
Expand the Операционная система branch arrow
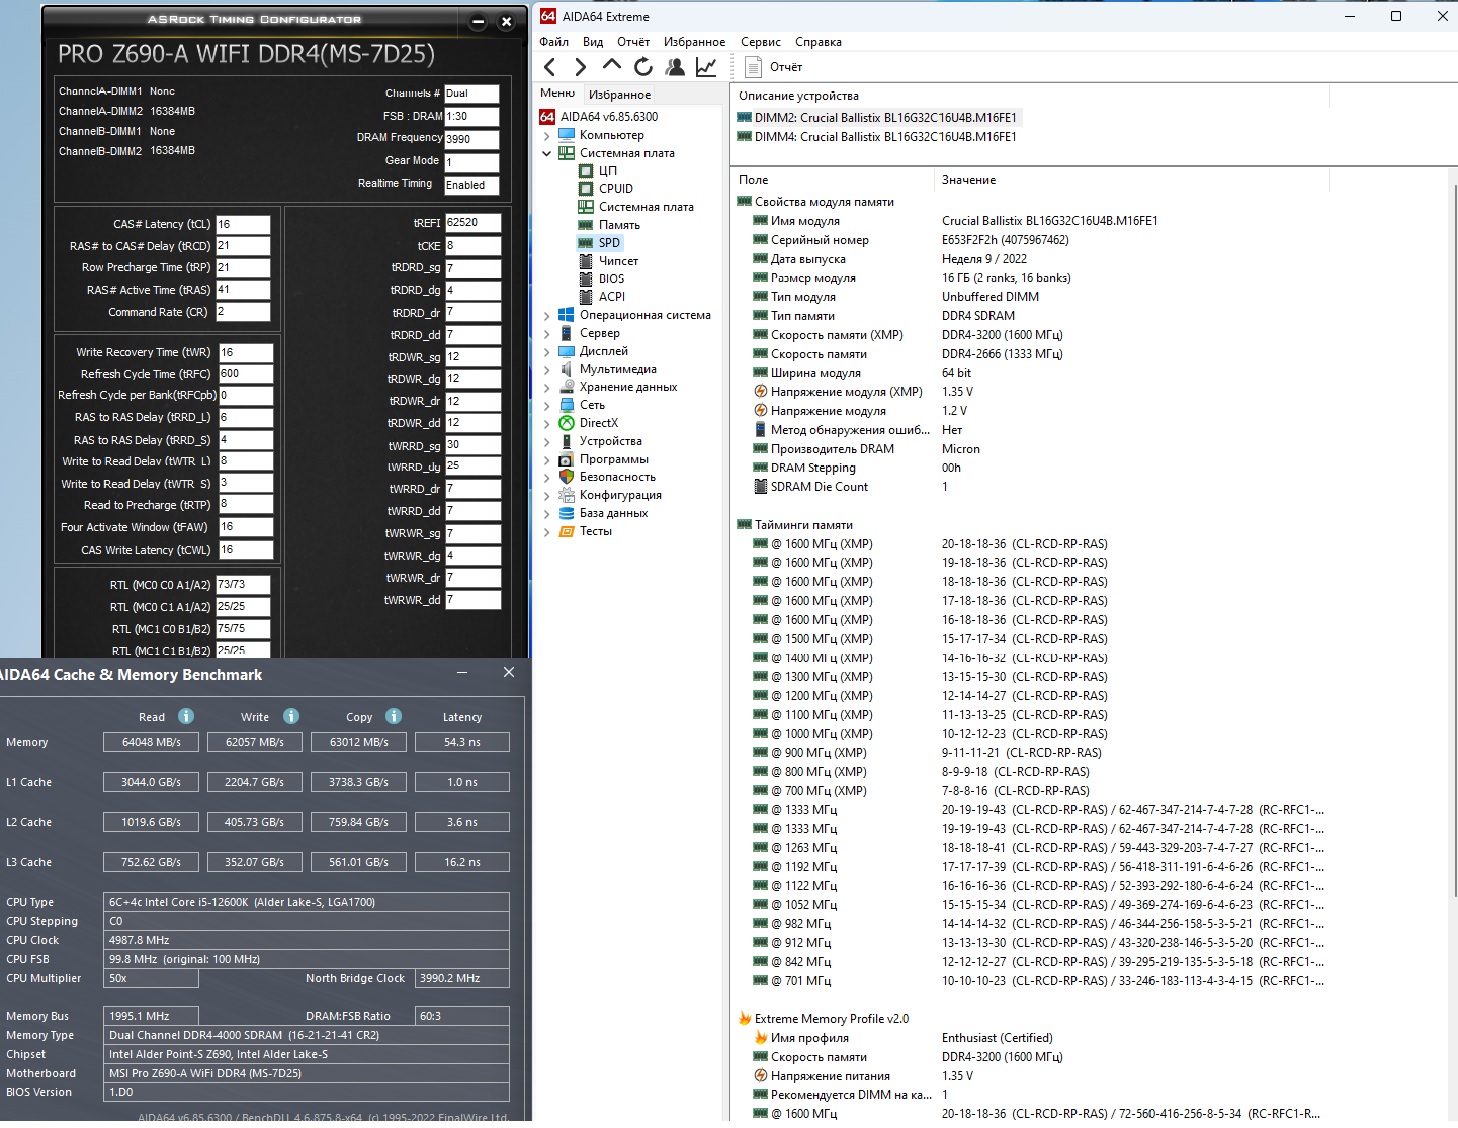tap(547, 315)
